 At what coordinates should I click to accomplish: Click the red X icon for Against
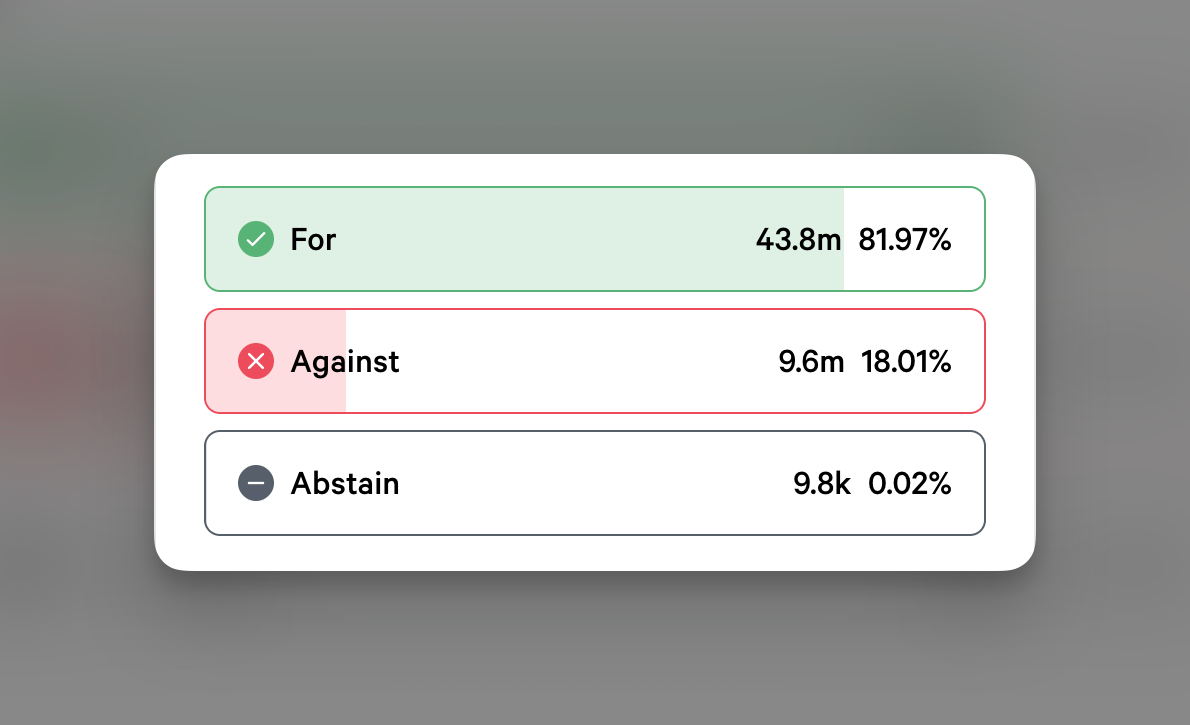(256, 361)
